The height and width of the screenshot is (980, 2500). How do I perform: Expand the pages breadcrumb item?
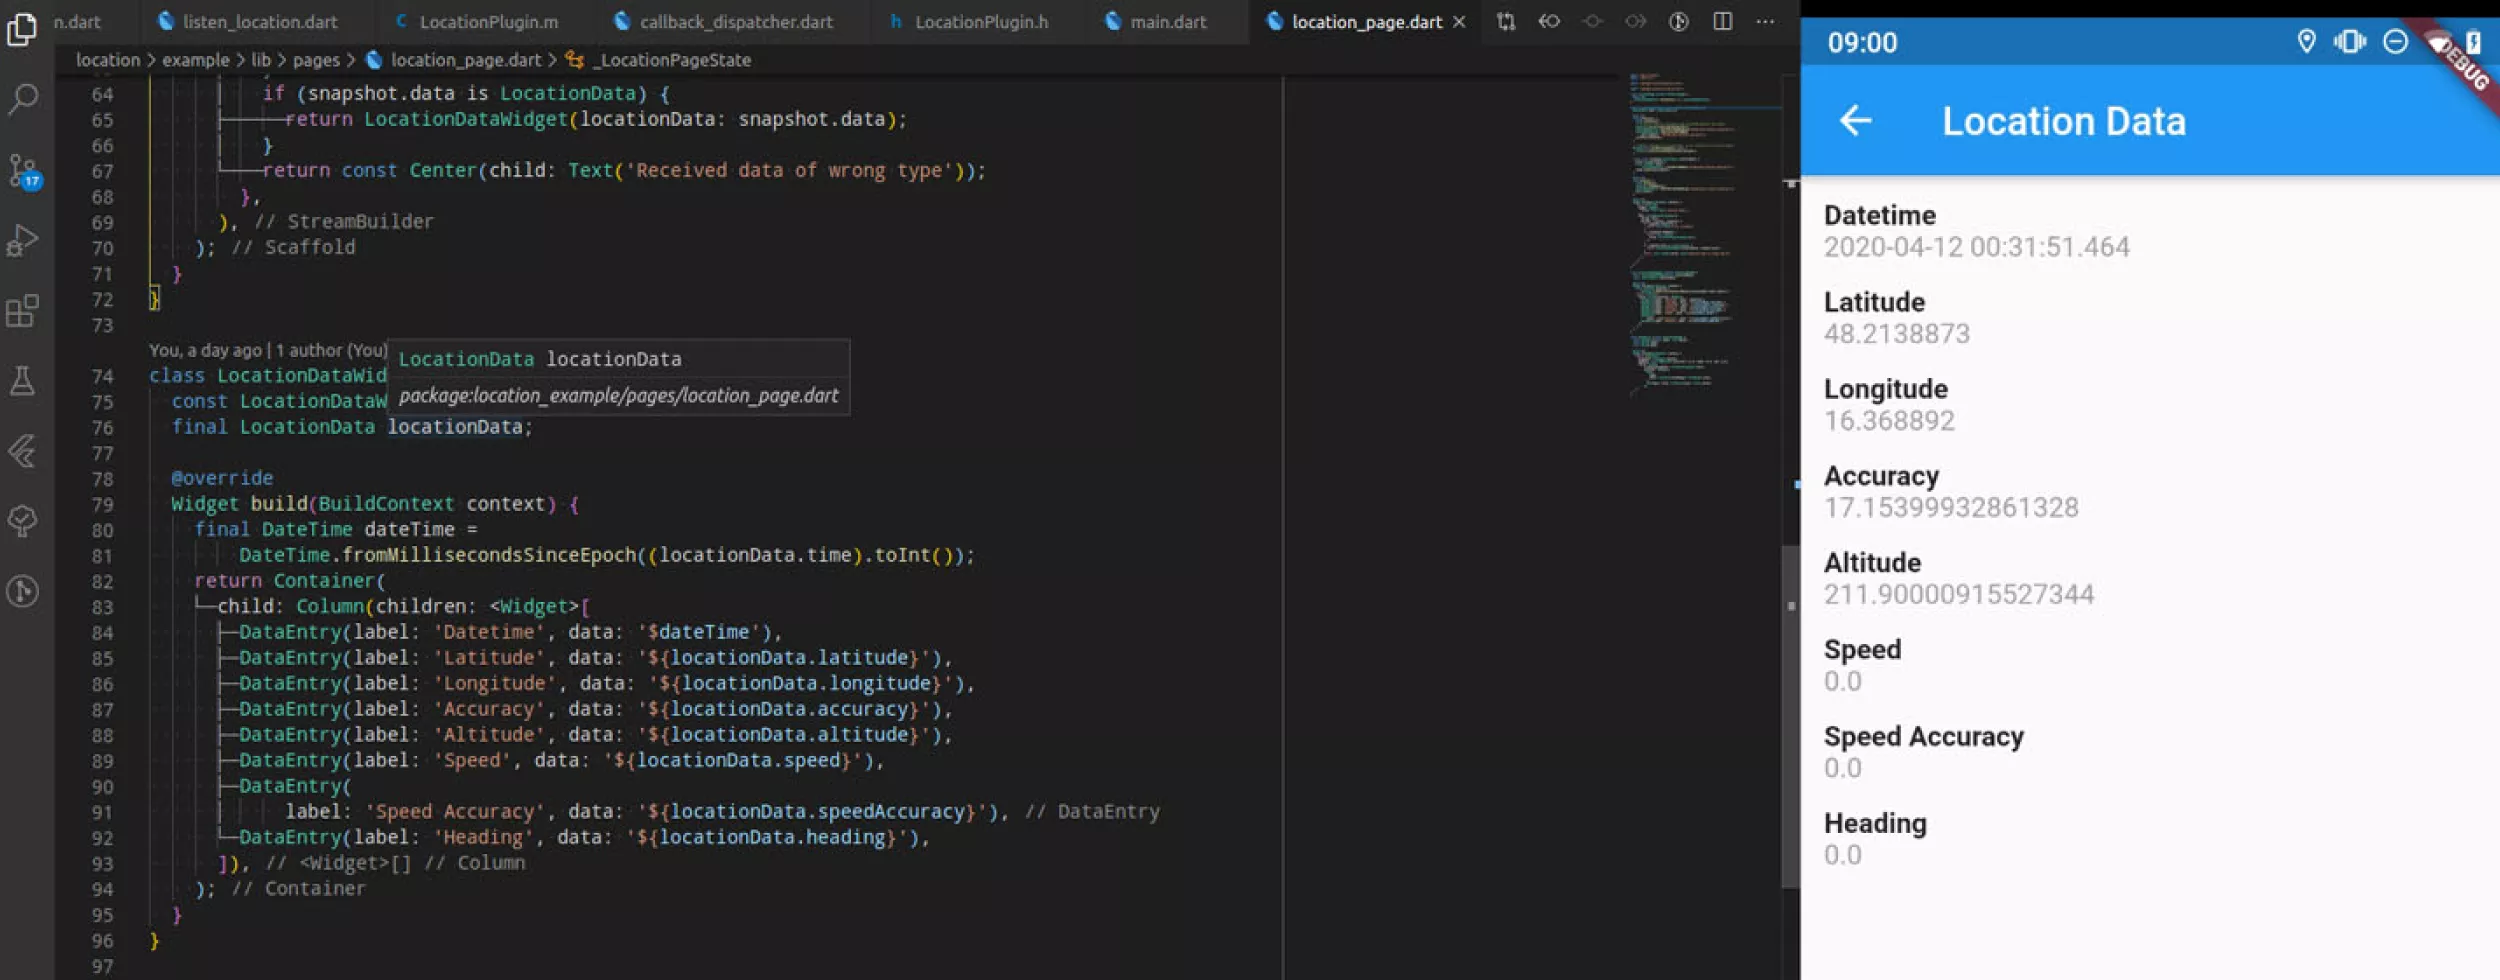[x=318, y=60]
